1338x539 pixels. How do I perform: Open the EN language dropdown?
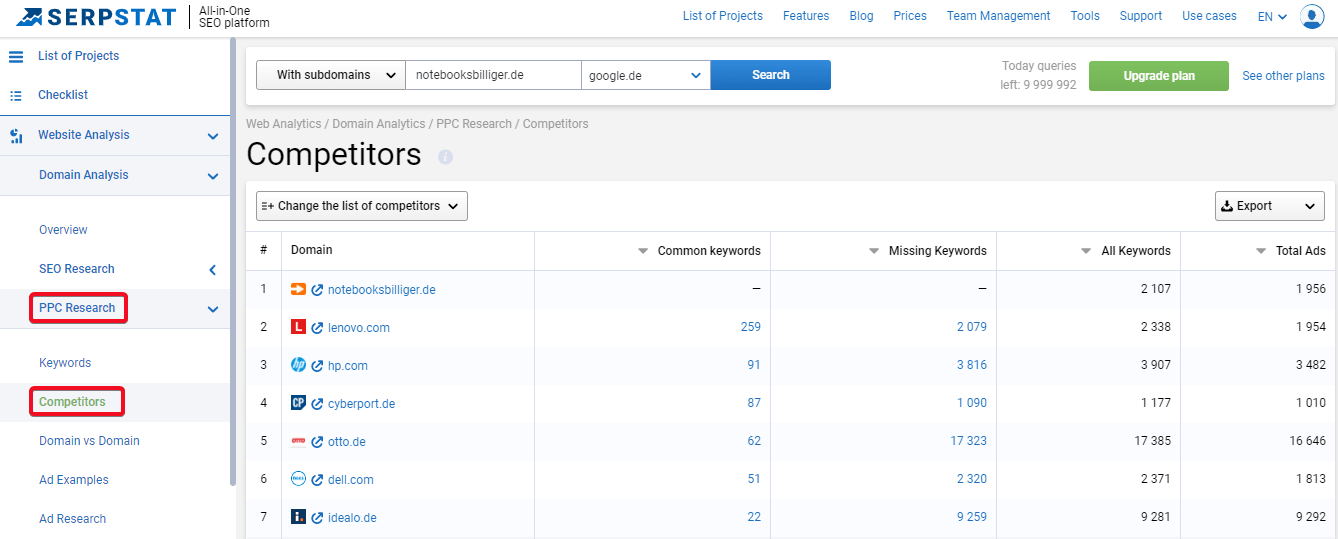tap(1273, 16)
